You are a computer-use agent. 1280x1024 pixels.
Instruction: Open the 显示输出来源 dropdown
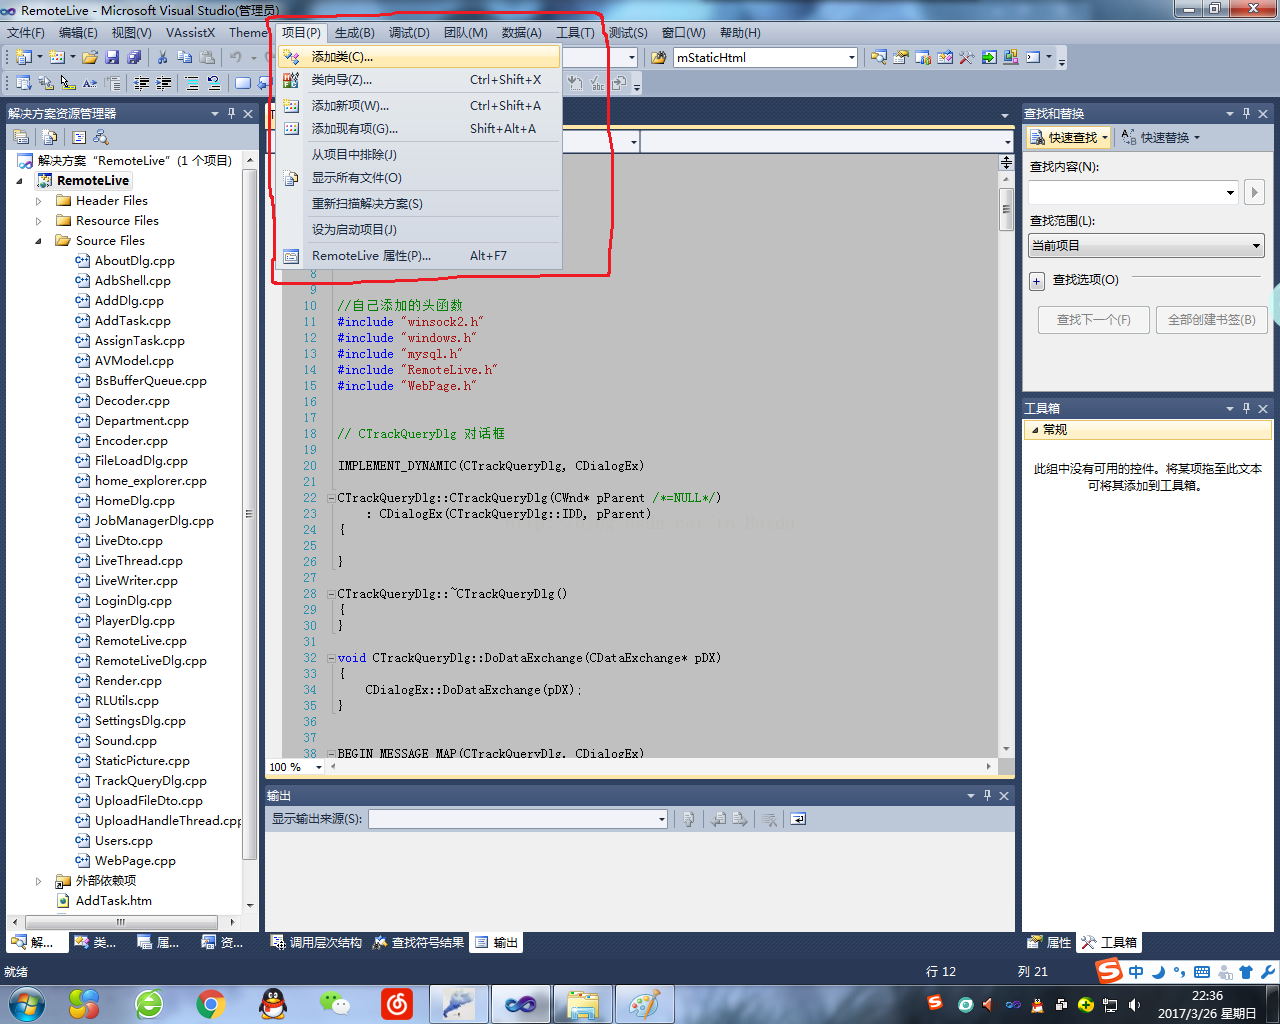tap(661, 820)
